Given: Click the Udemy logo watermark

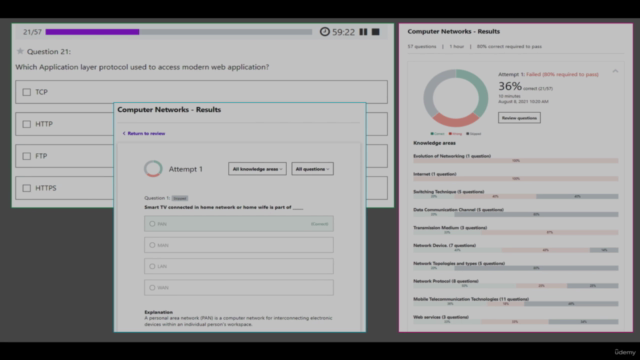Looking at the screenshot, I should click(625, 352).
